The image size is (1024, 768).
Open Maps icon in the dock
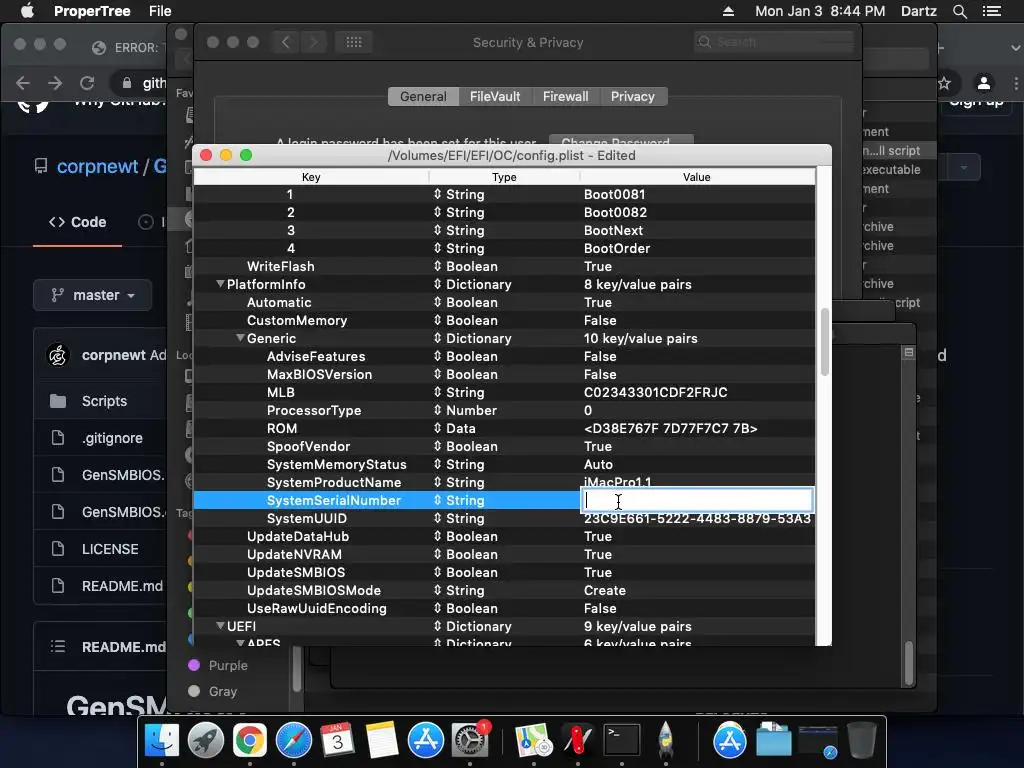[533, 741]
